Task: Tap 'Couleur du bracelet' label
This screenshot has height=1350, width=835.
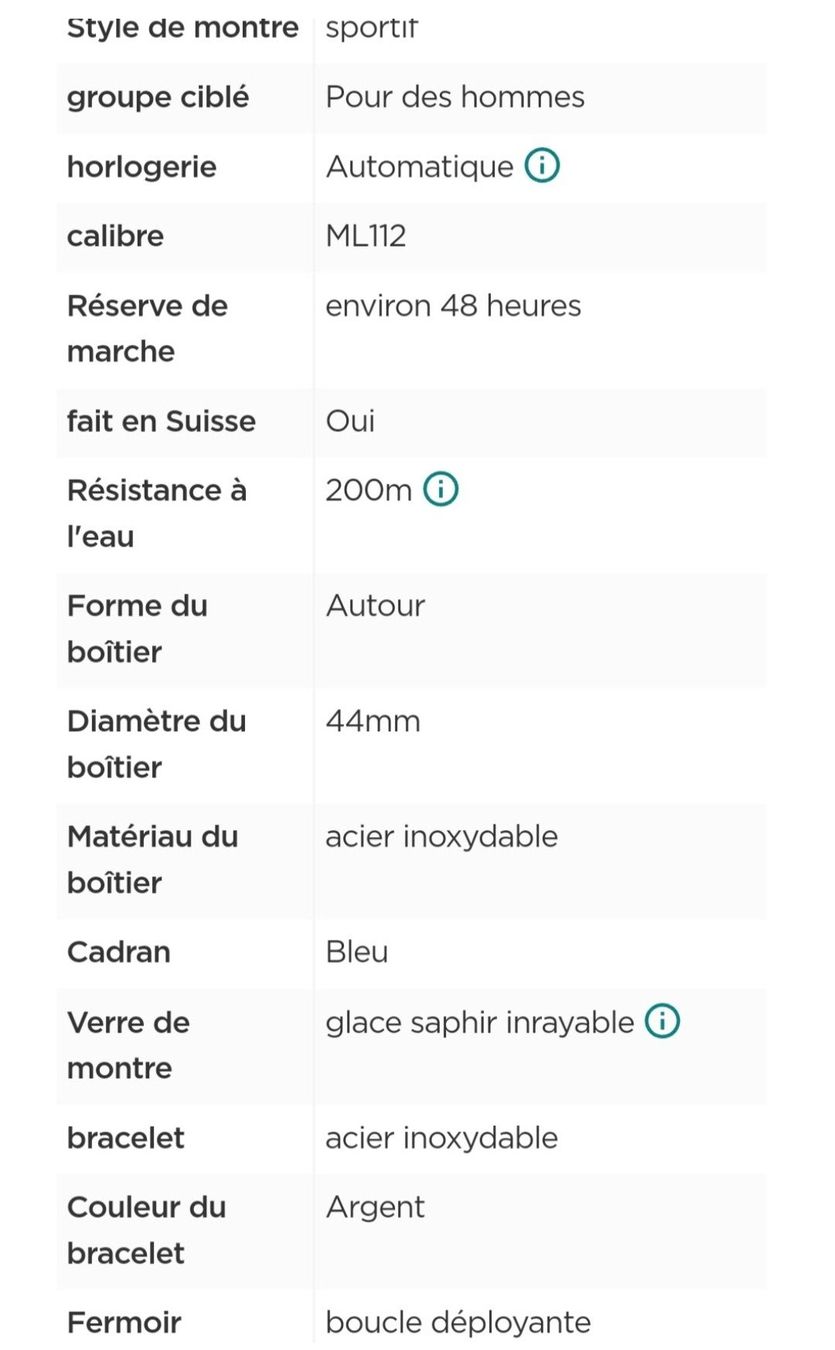Action: tap(147, 1230)
